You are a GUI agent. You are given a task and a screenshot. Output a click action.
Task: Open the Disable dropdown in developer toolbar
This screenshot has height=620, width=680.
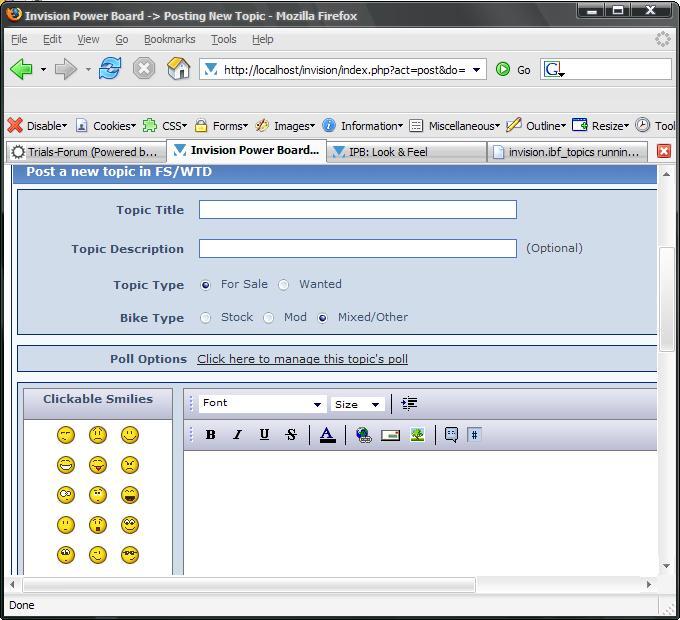tap(38, 126)
